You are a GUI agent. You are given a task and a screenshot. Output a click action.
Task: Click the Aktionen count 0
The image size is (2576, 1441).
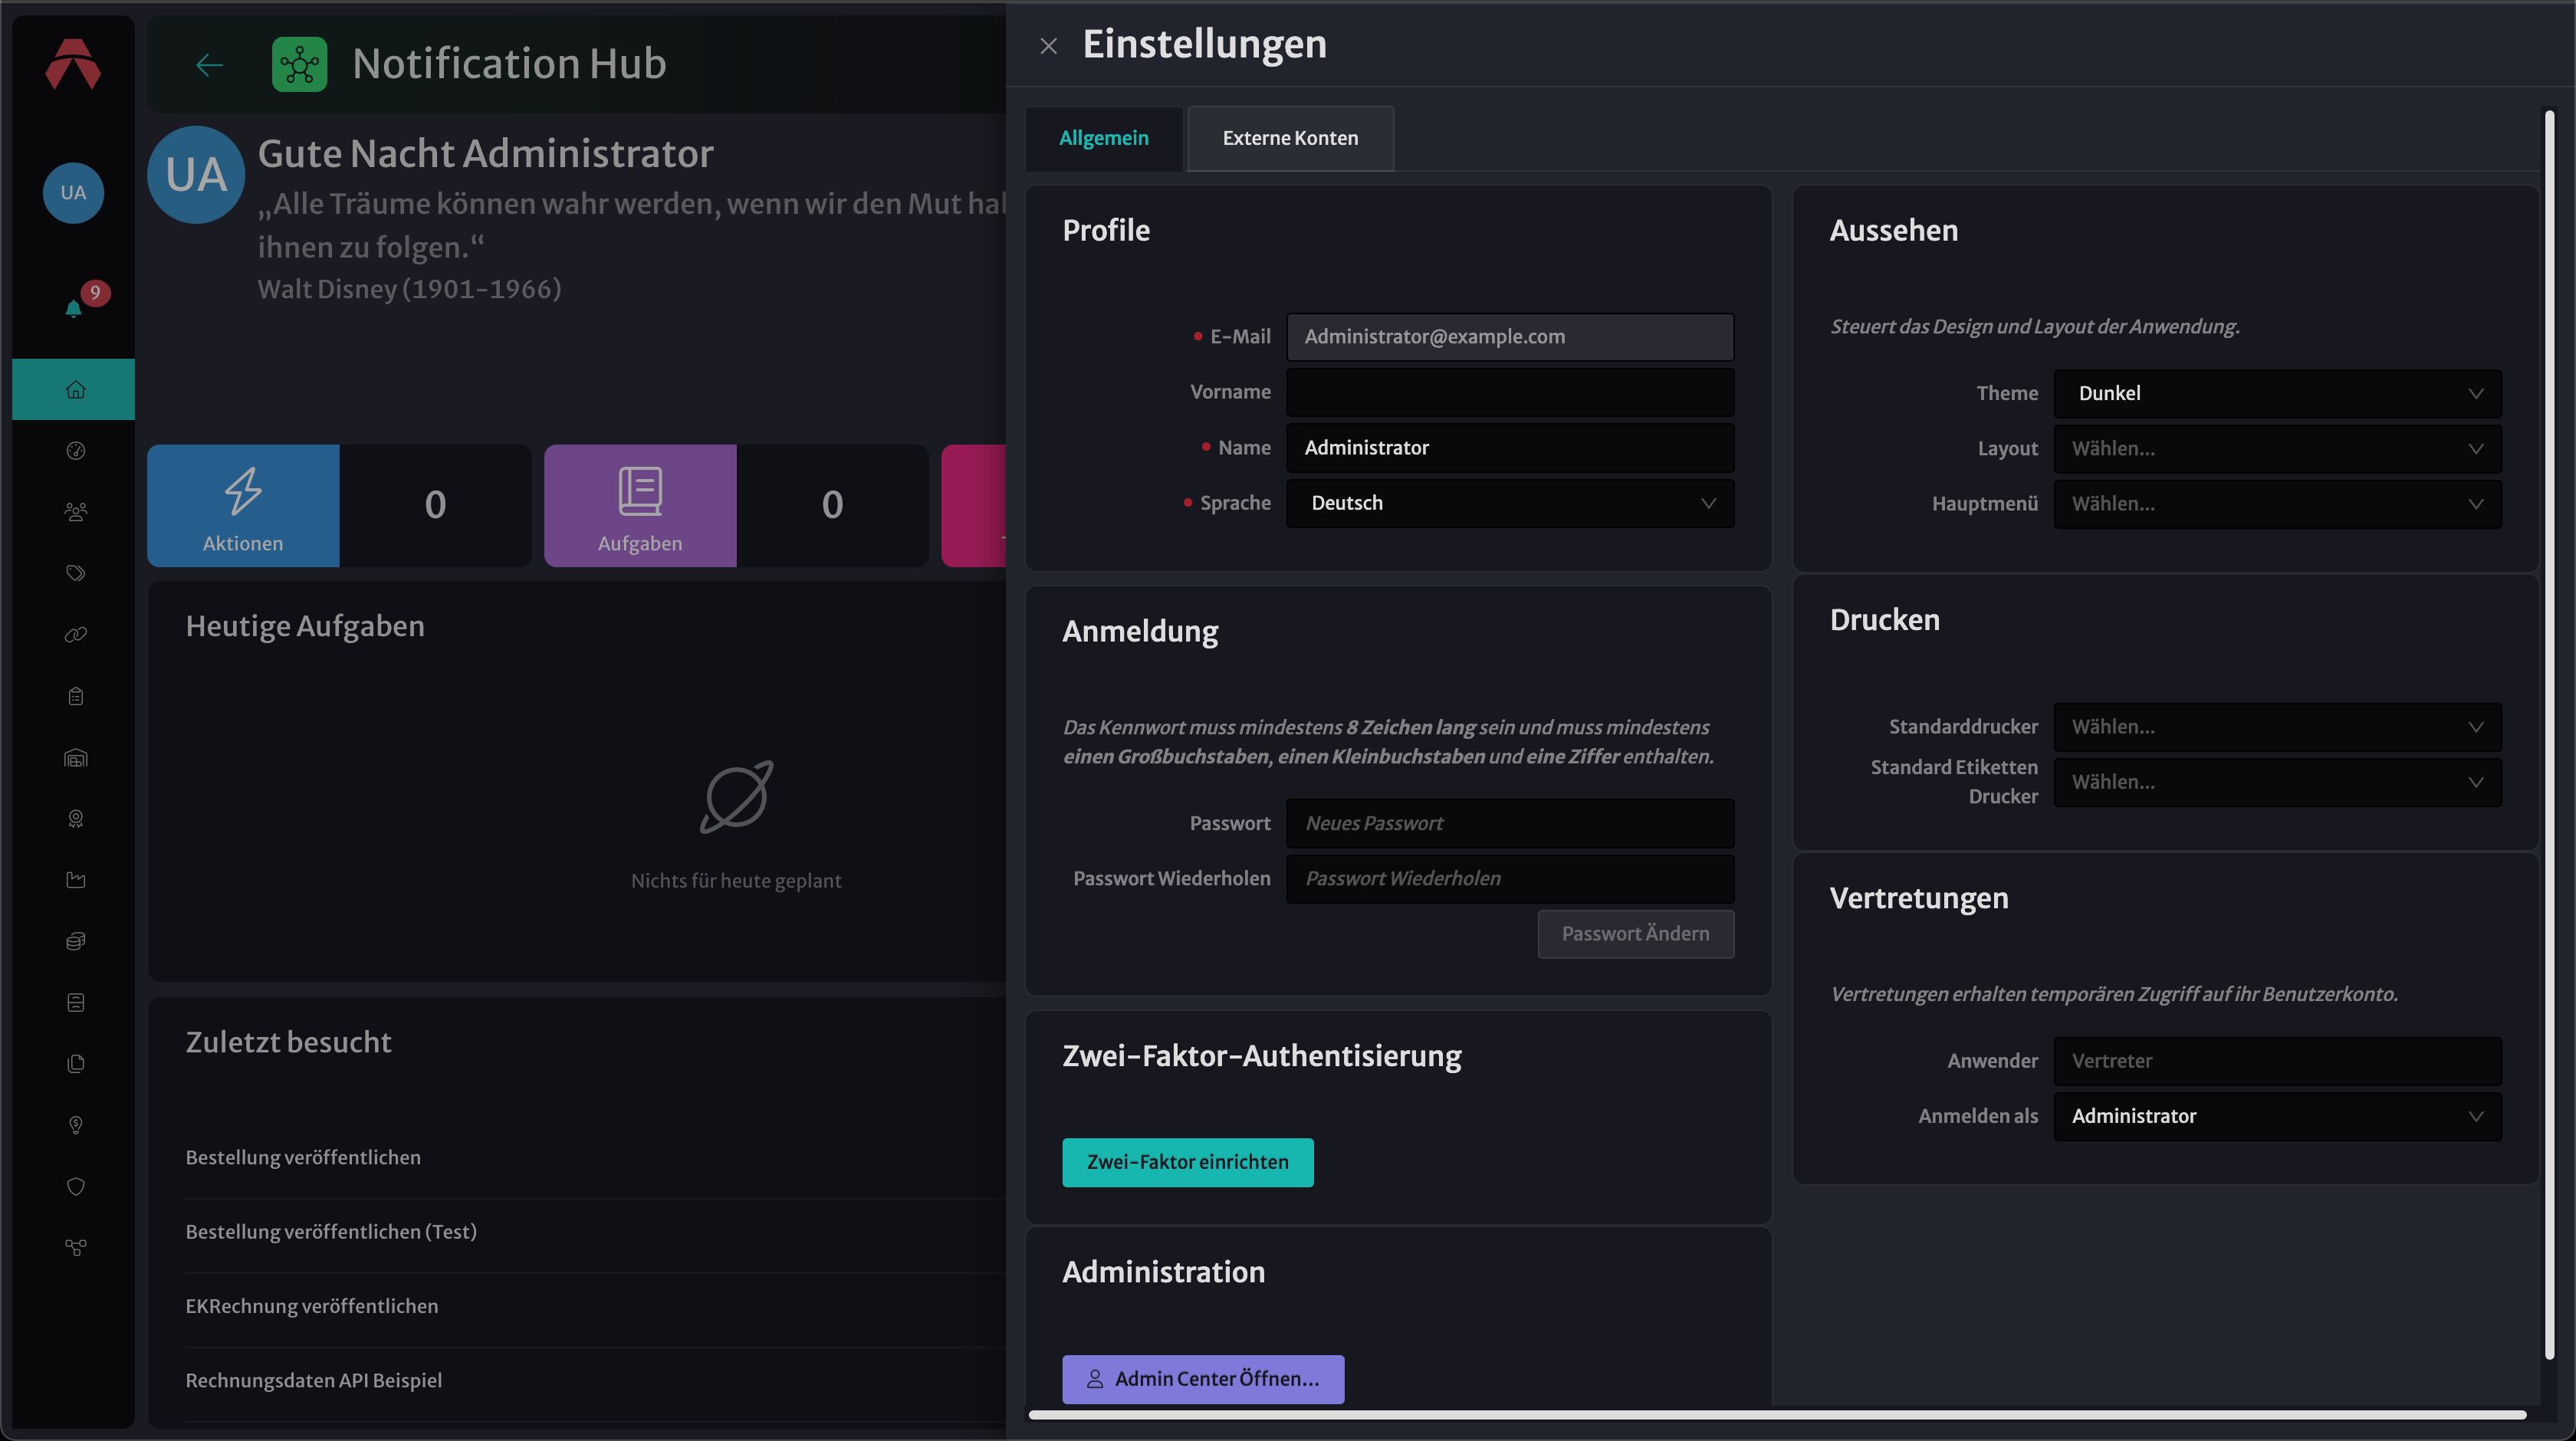(x=435, y=505)
